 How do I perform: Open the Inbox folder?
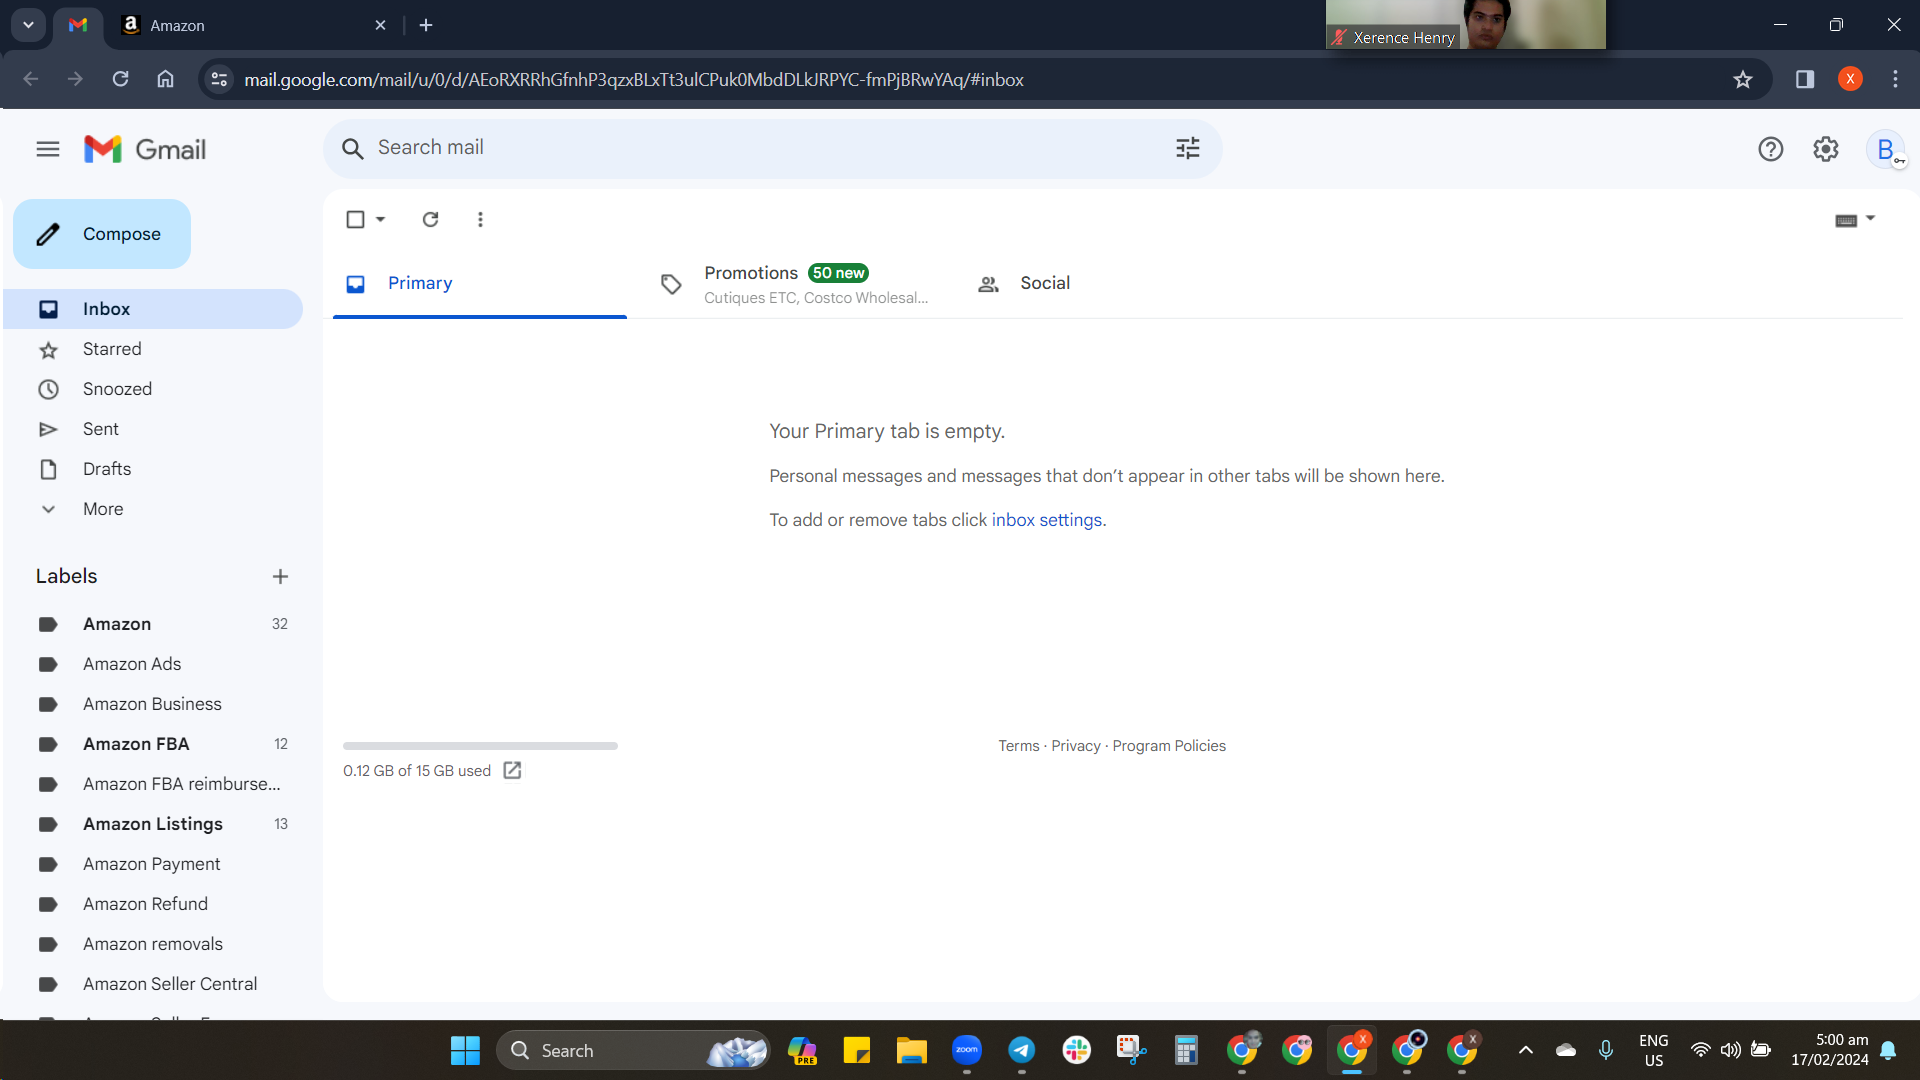tap(153, 309)
